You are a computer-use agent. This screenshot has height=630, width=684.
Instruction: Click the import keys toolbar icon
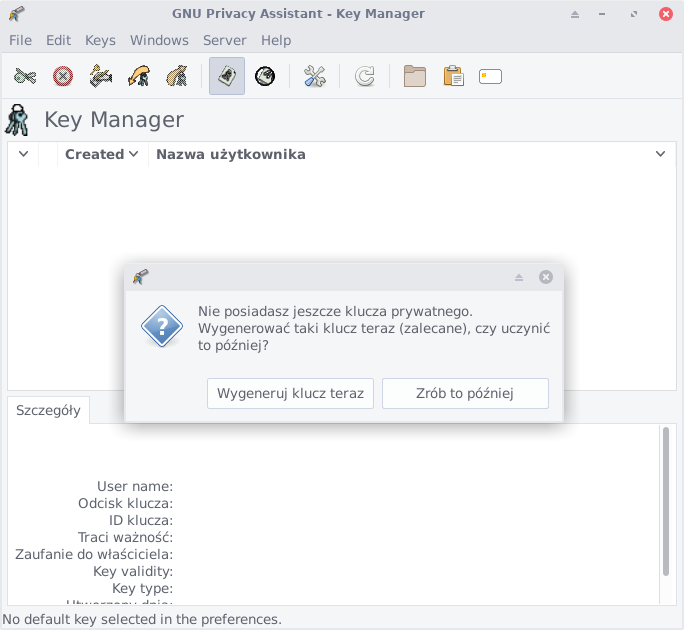point(138,76)
